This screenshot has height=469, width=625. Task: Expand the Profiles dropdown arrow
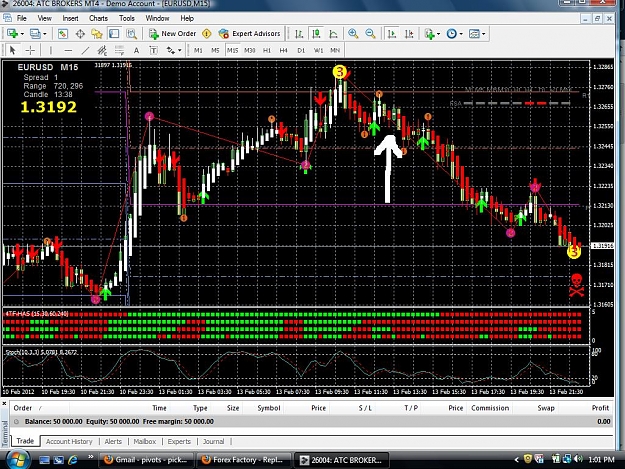click(45, 34)
